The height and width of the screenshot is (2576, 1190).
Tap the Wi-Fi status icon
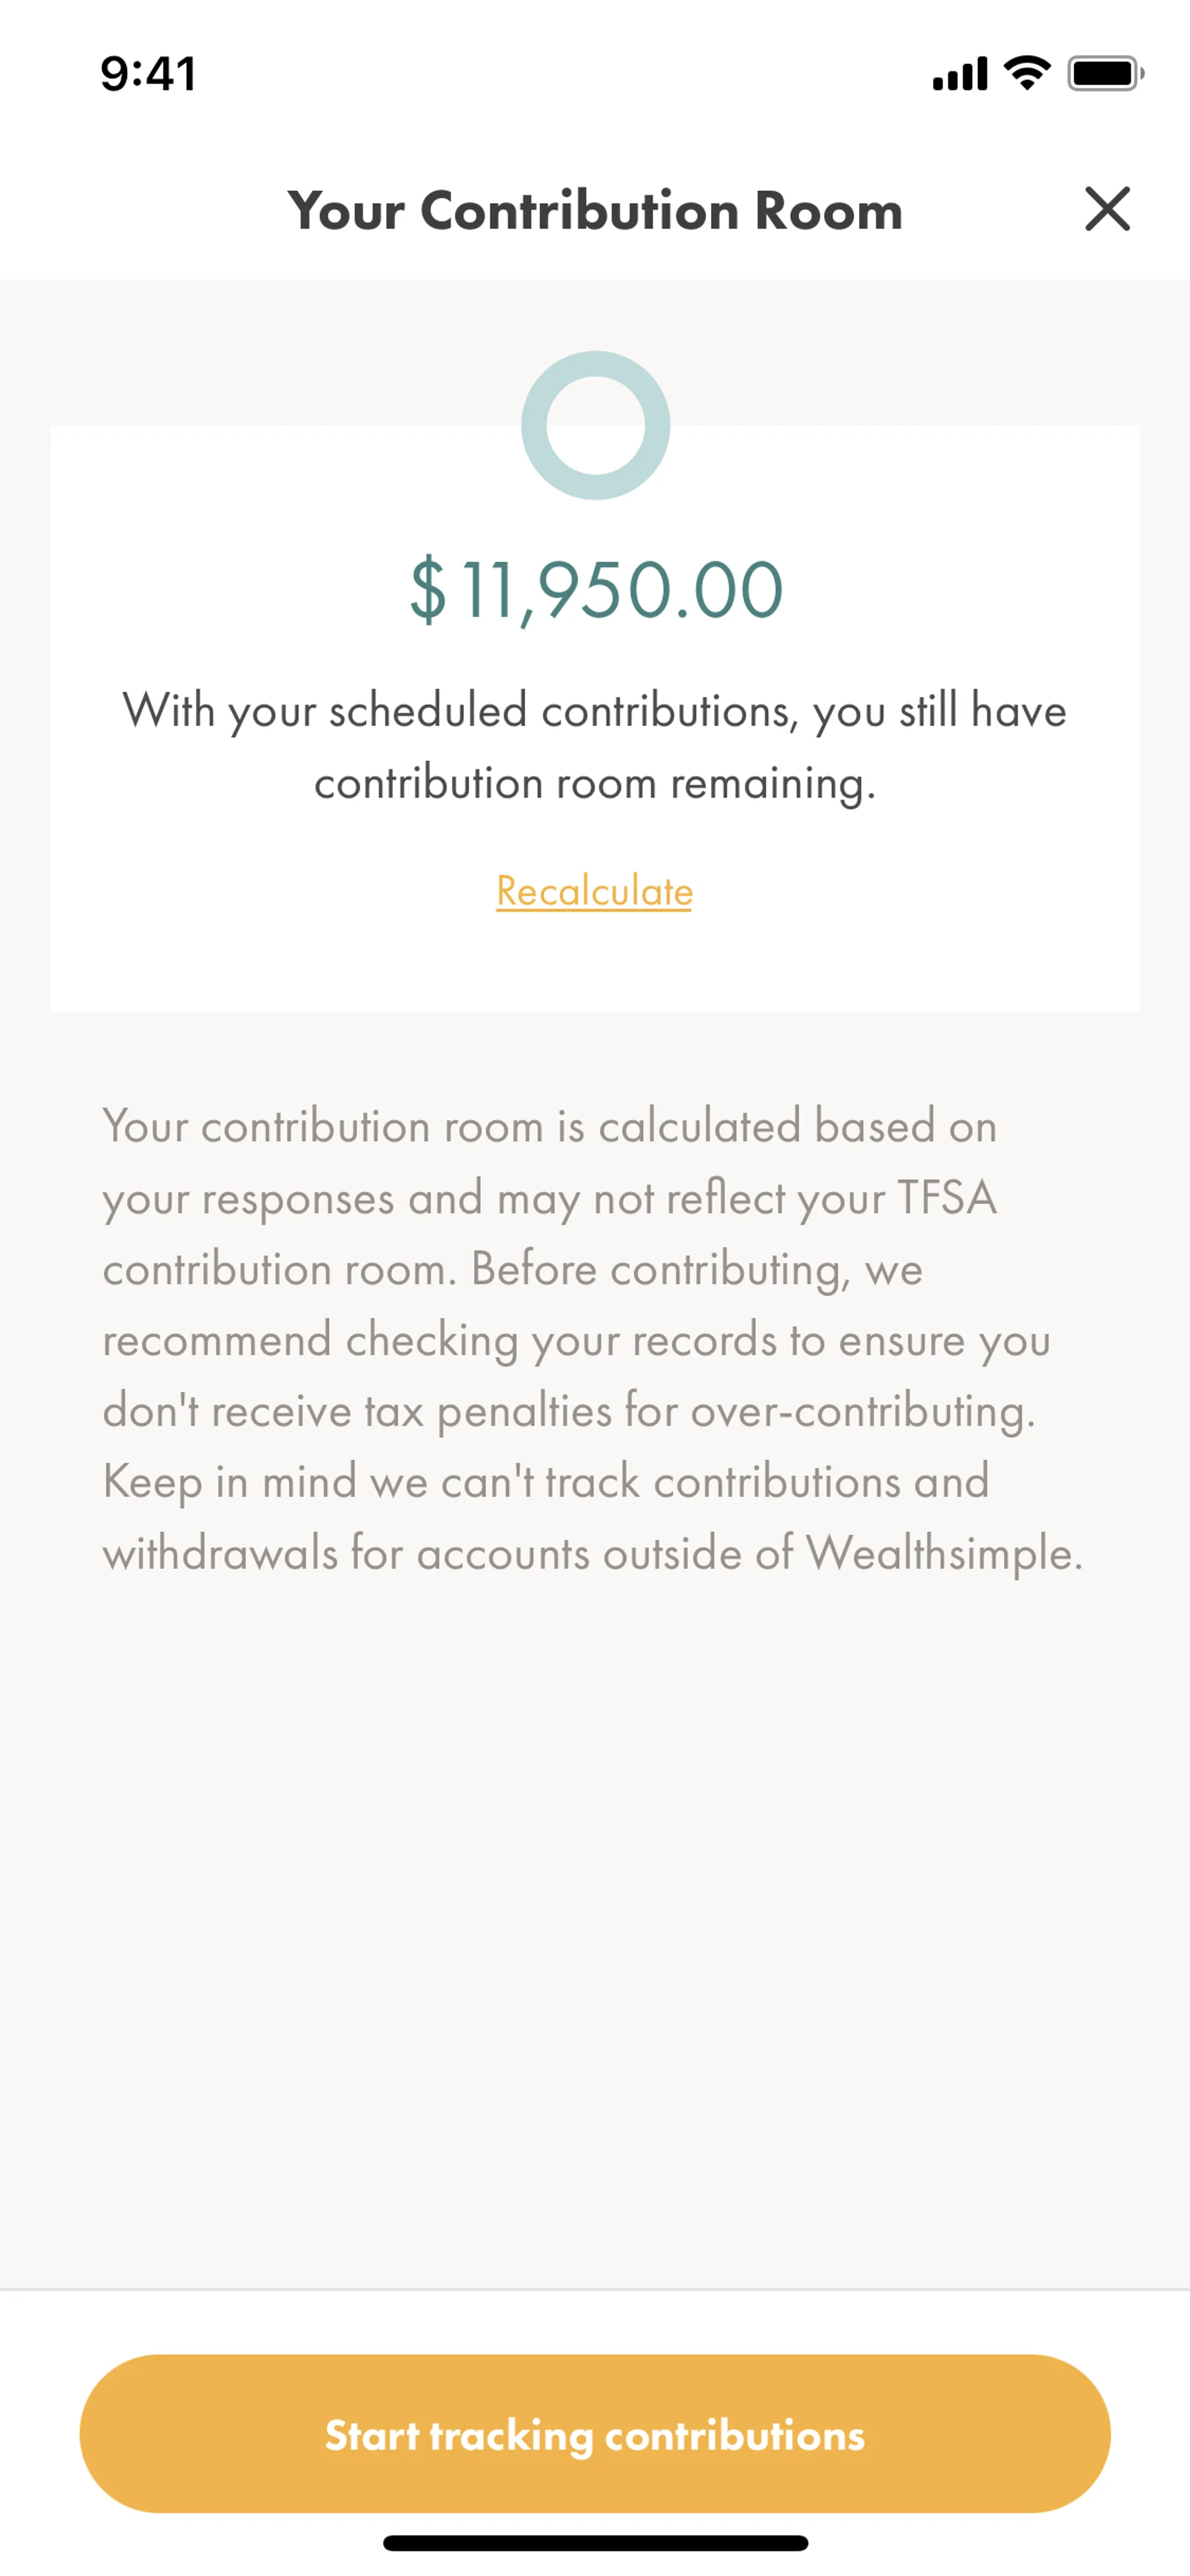click(1027, 73)
